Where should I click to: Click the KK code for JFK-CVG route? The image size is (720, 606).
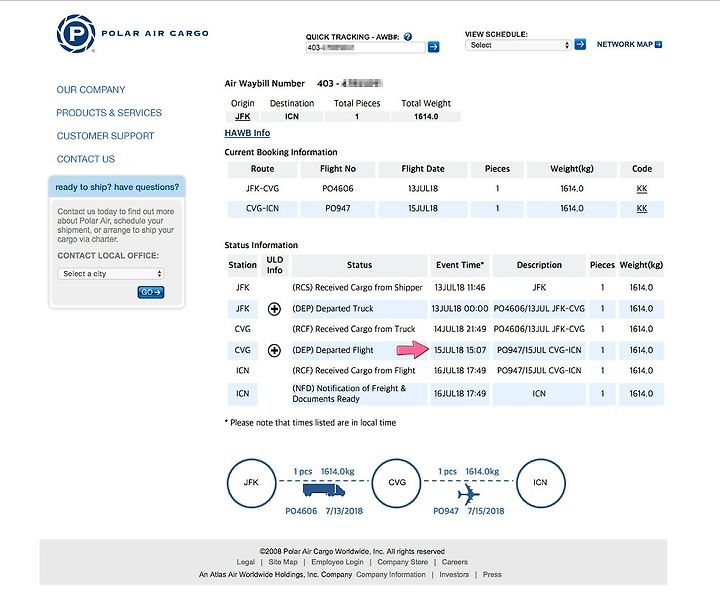point(641,189)
